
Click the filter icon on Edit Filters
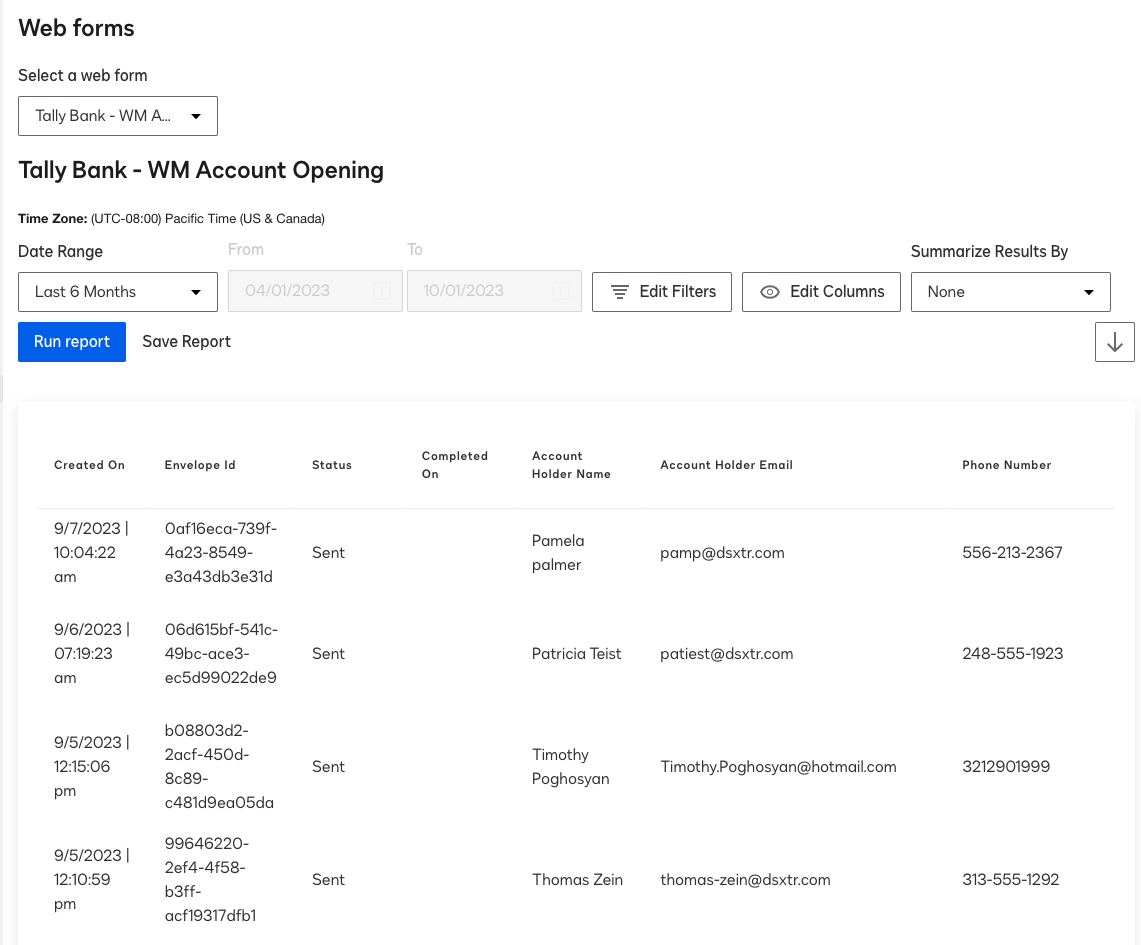point(622,292)
